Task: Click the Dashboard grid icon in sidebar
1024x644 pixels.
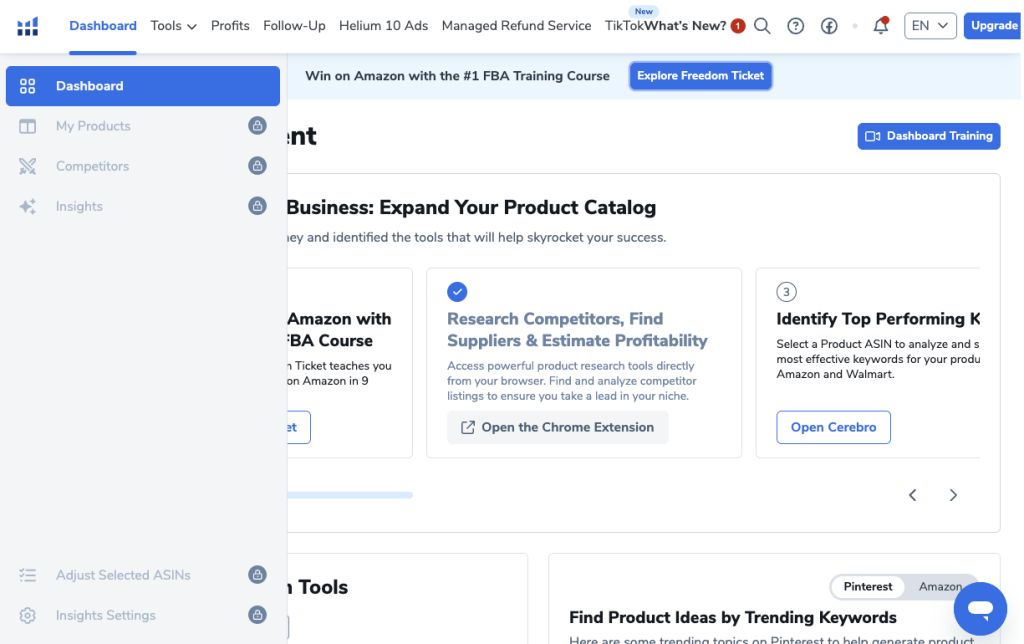Action: [x=27, y=86]
